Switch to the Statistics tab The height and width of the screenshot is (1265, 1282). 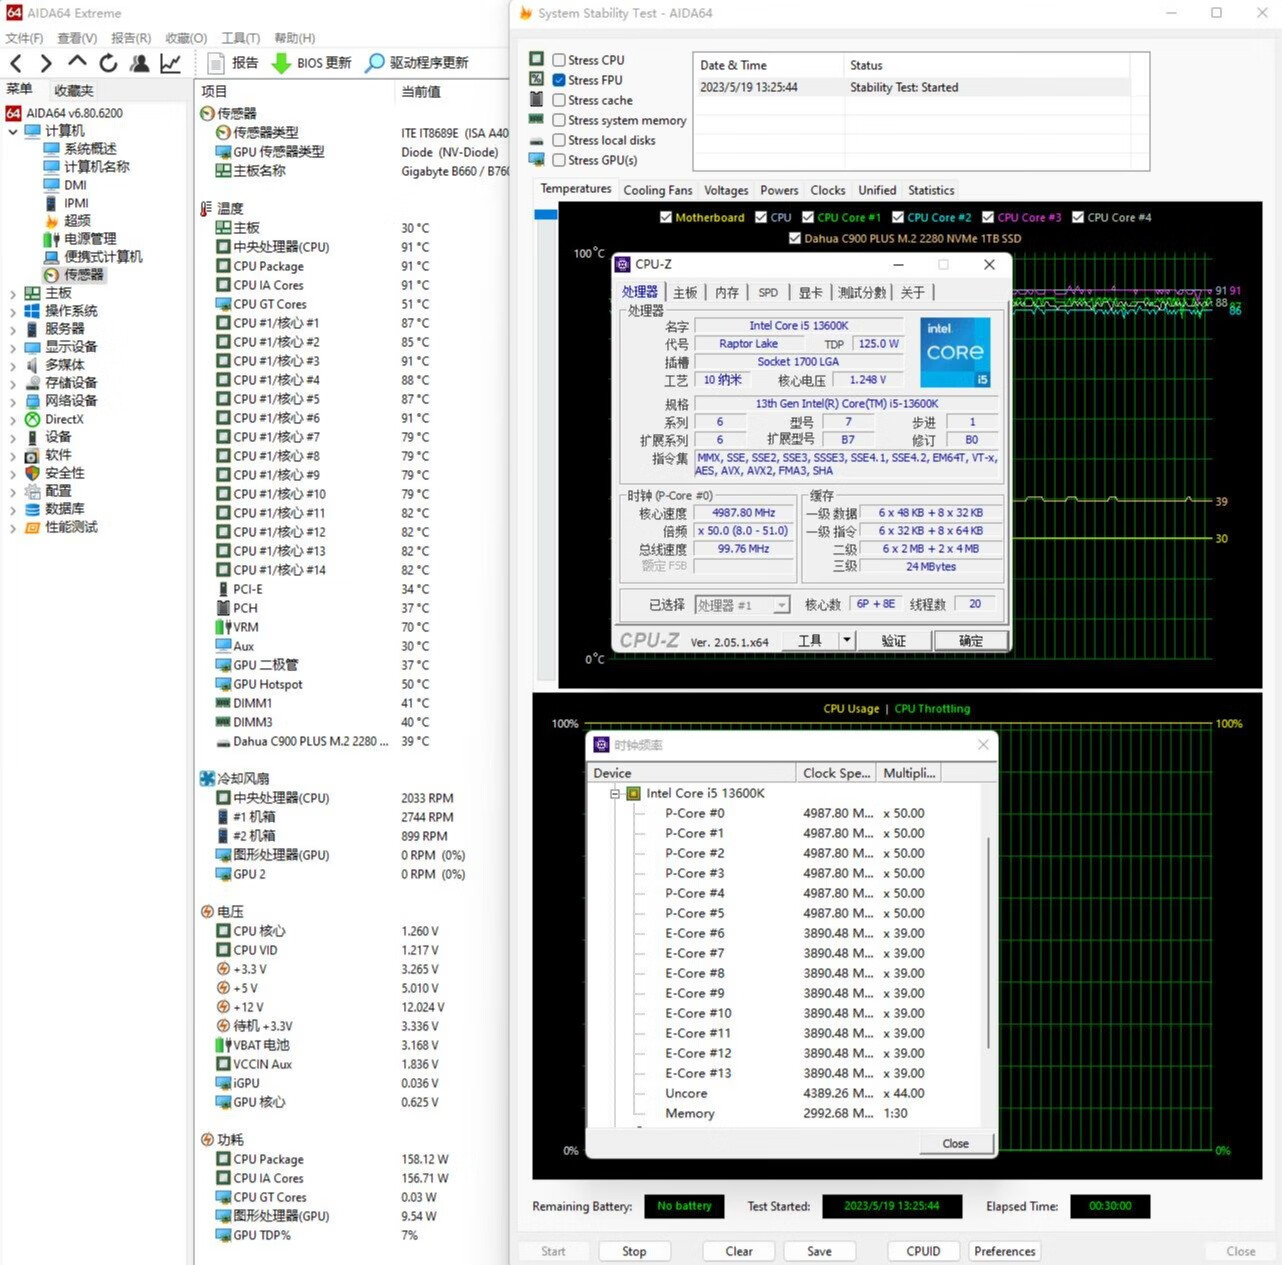coord(931,190)
